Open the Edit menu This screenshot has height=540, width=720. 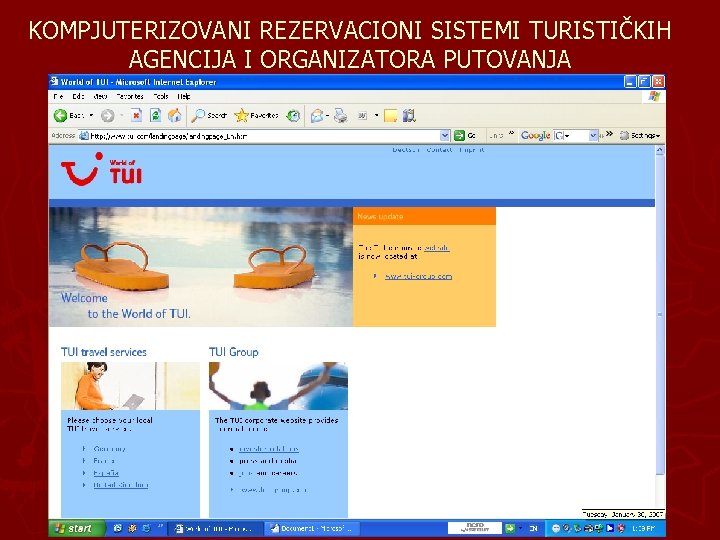(78, 96)
